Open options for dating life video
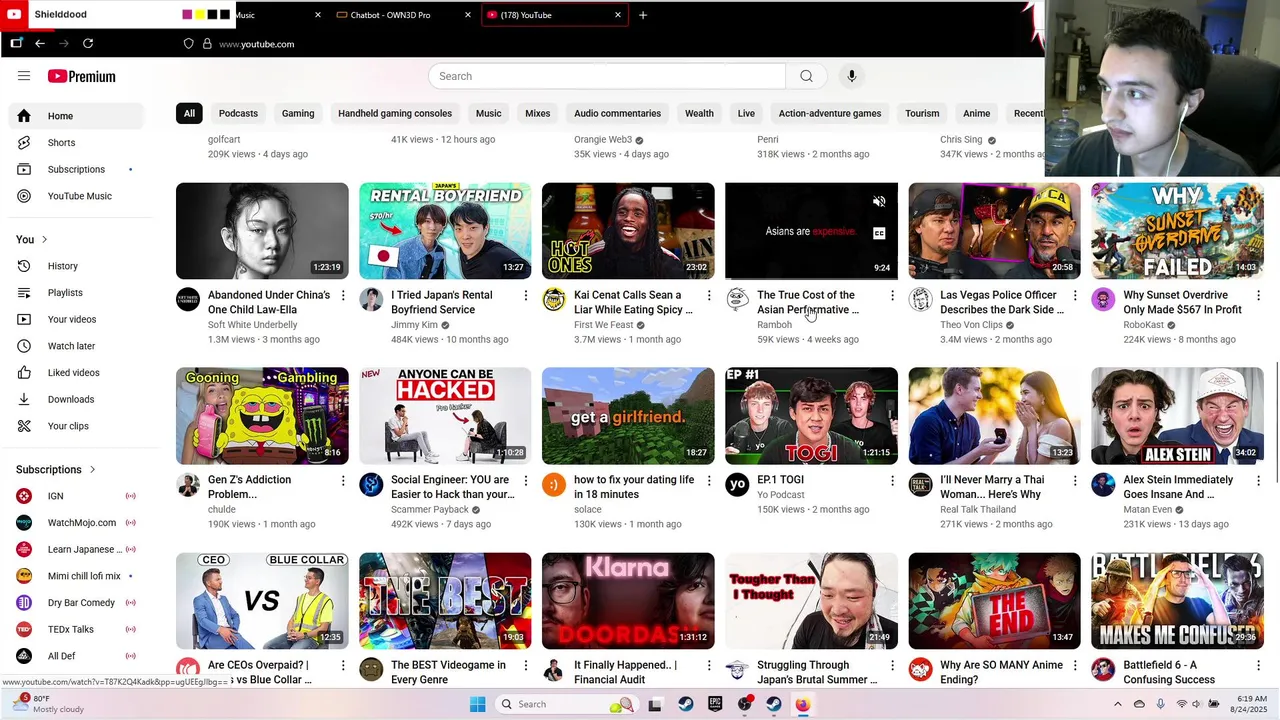 click(x=709, y=481)
